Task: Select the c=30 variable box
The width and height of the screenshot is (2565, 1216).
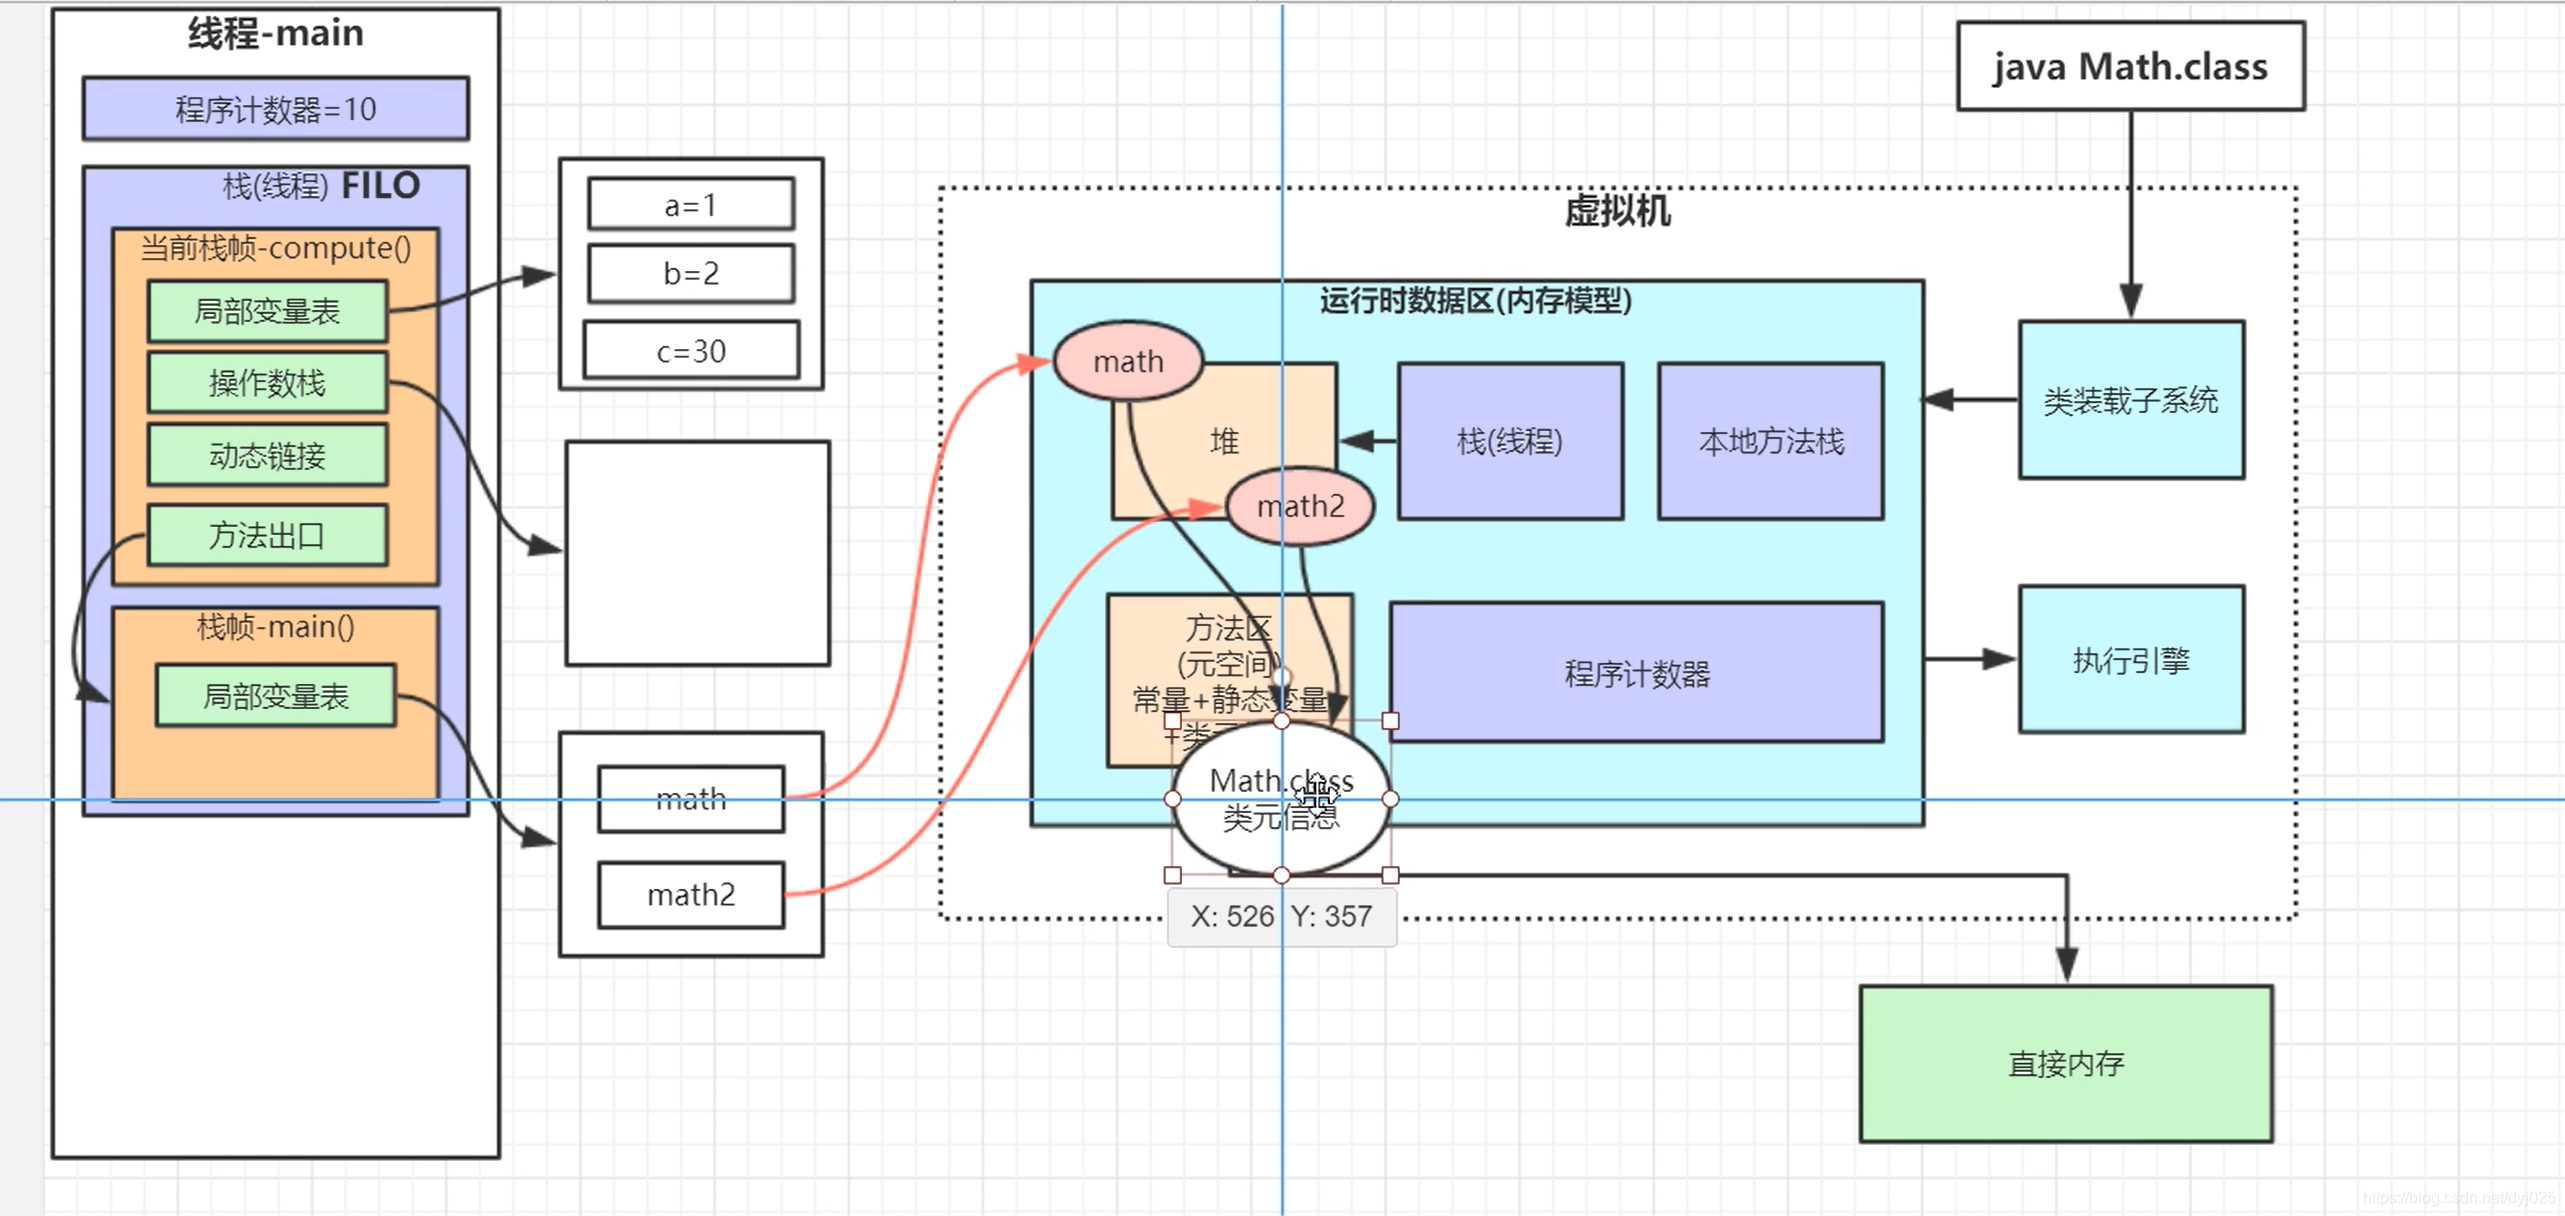Action: [x=691, y=351]
